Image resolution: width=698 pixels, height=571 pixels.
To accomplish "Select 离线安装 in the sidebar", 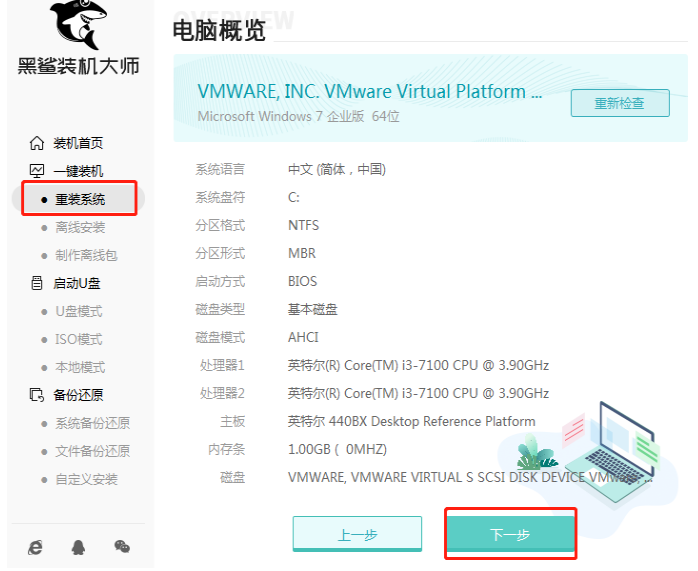I will pos(80,227).
